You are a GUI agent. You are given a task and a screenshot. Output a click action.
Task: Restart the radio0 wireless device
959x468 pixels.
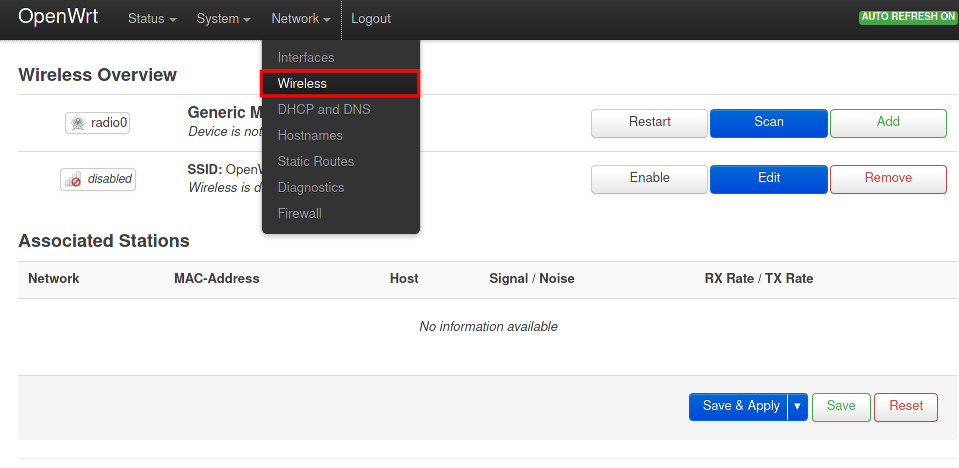[650, 122]
